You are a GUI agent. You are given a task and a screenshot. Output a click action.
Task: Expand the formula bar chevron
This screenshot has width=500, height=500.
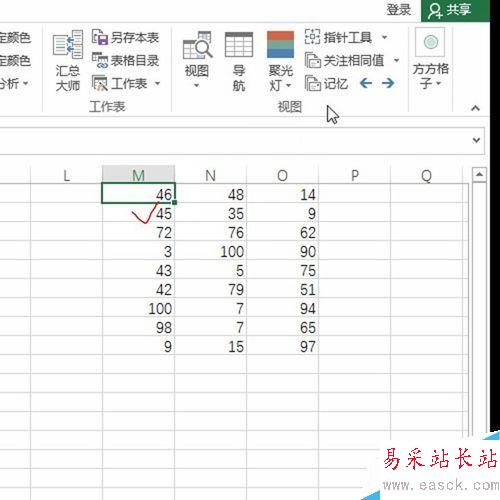point(476,140)
